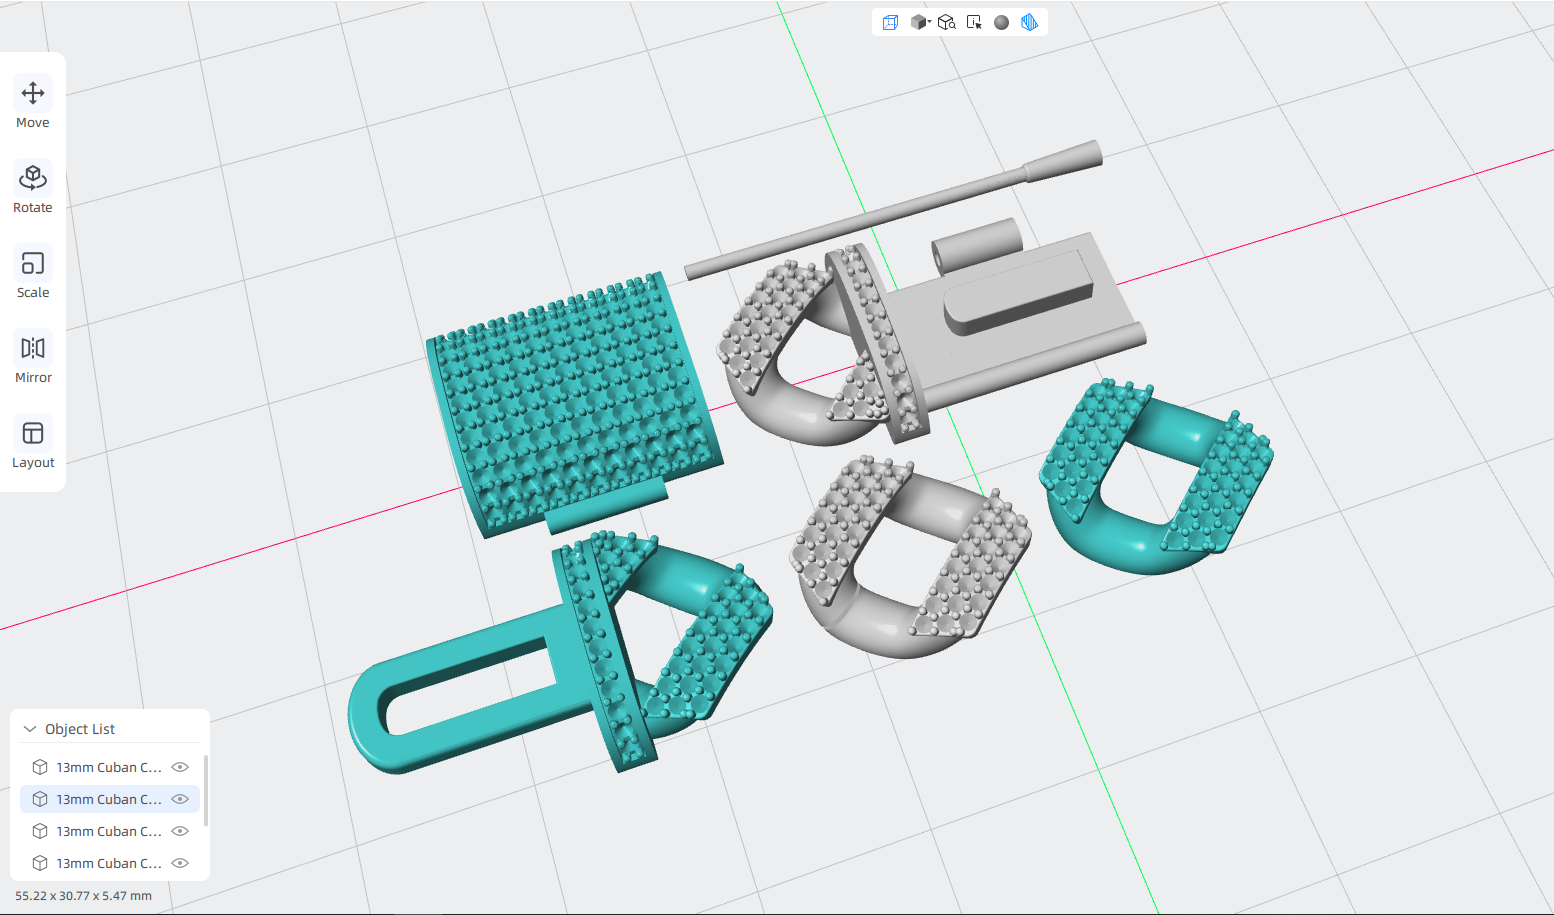Click the zoom-to-object cube magnifier icon
Image resolution: width=1554 pixels, height=915 pixels.
[x=946, y=22]
